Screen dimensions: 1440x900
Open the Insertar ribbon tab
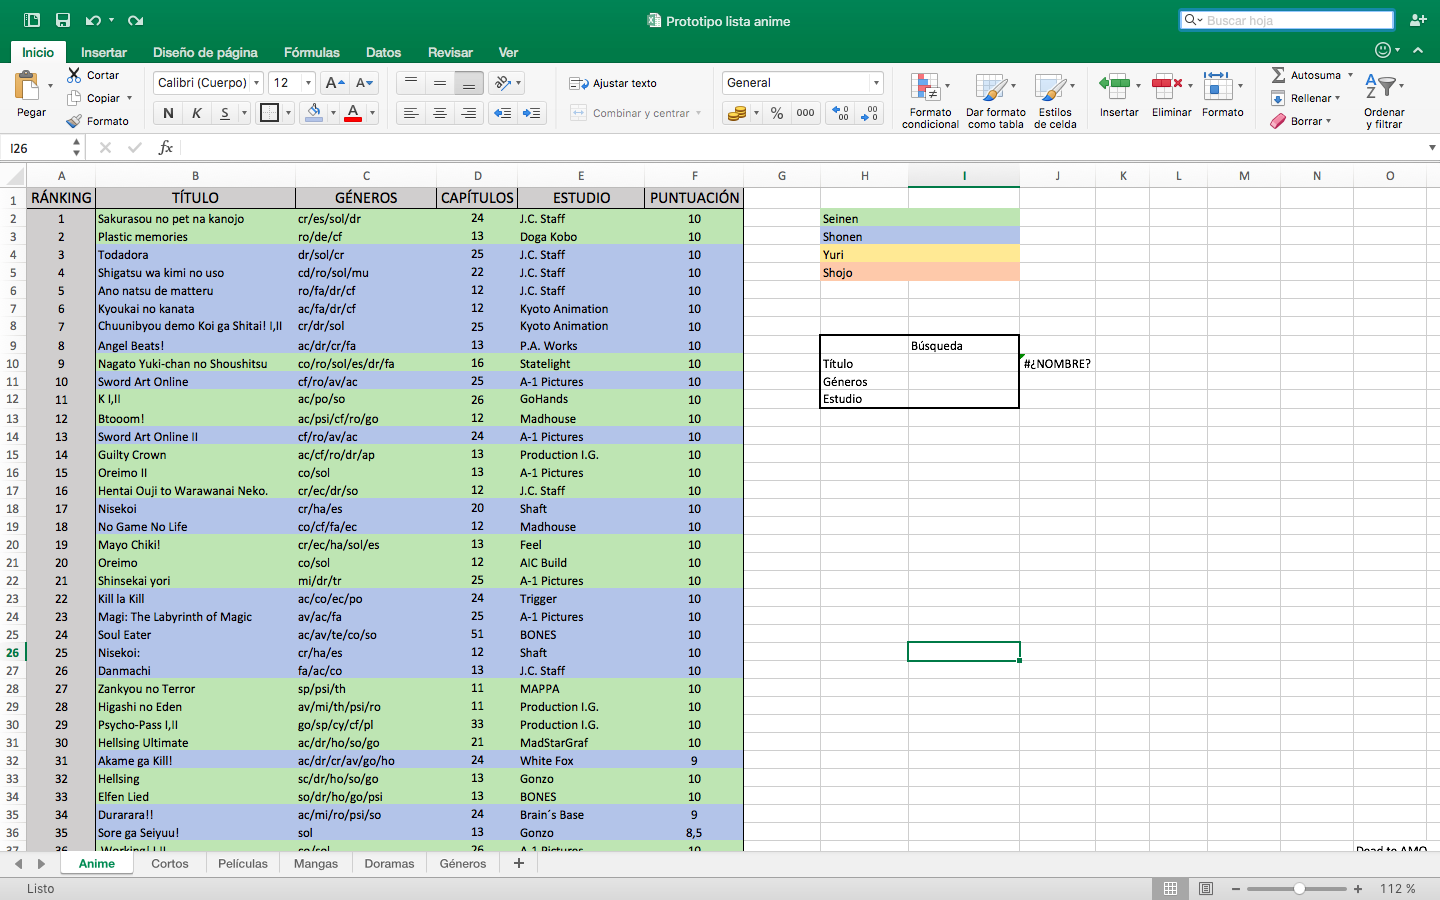pyautogui.click(x=104, y=52)
